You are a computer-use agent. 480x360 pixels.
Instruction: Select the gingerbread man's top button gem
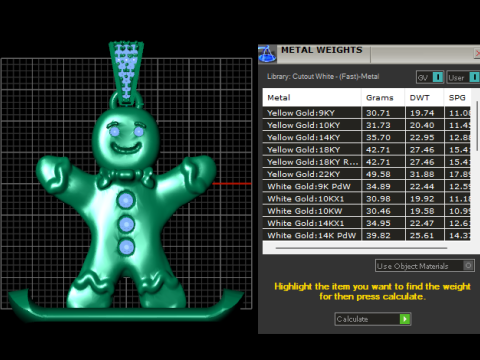pos(126,200)
